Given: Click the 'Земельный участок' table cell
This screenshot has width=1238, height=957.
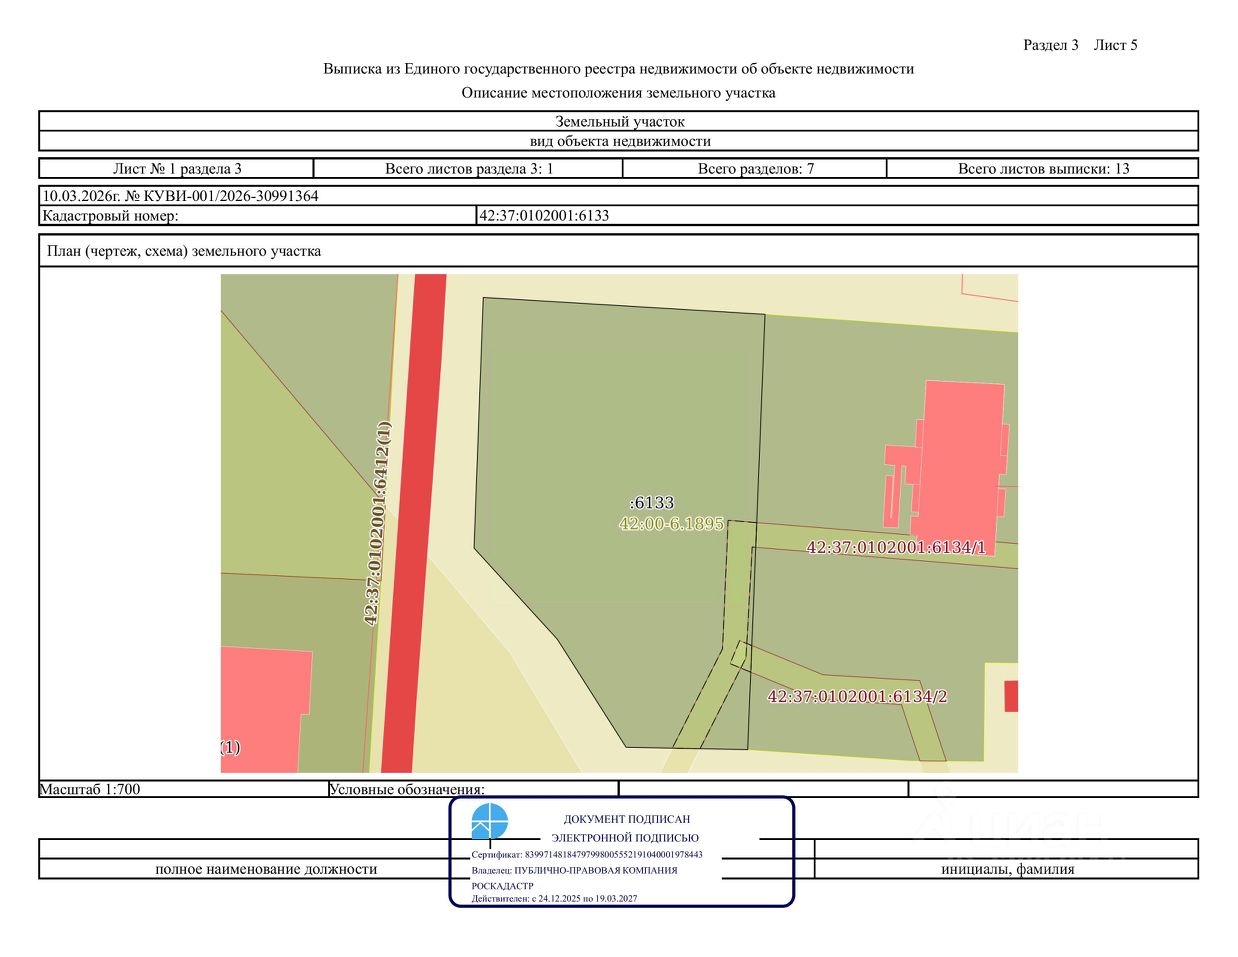Looking at the screenshot, I should coord(619,121).
